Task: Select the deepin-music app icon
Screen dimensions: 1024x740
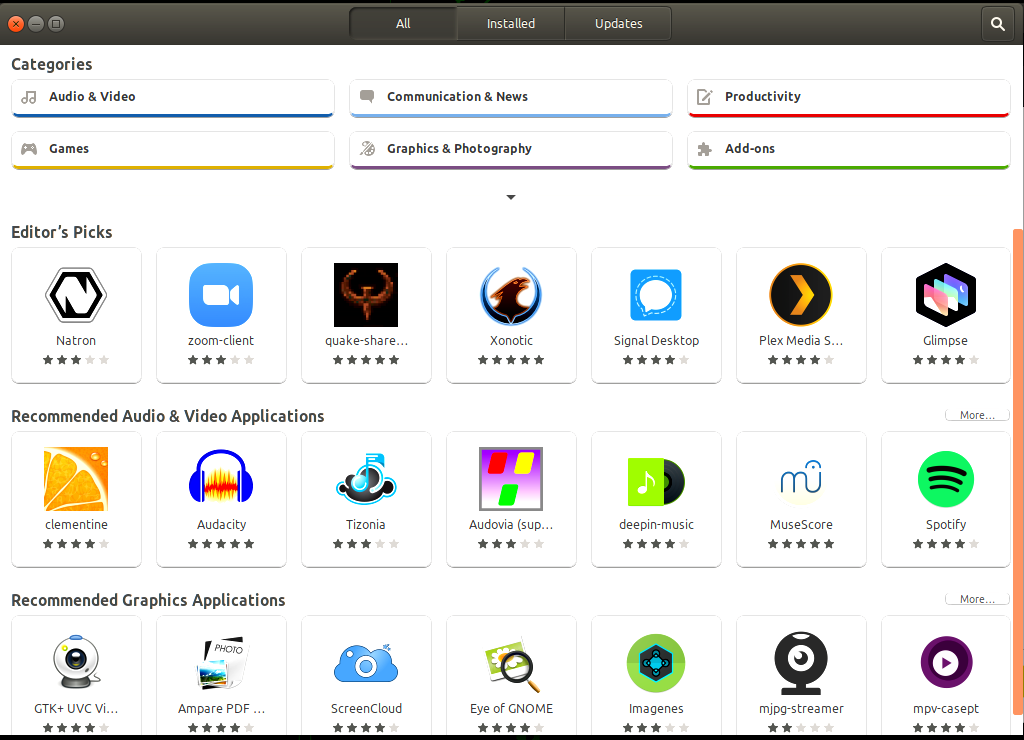Action: pyautogui.click(x=656, y=482)
